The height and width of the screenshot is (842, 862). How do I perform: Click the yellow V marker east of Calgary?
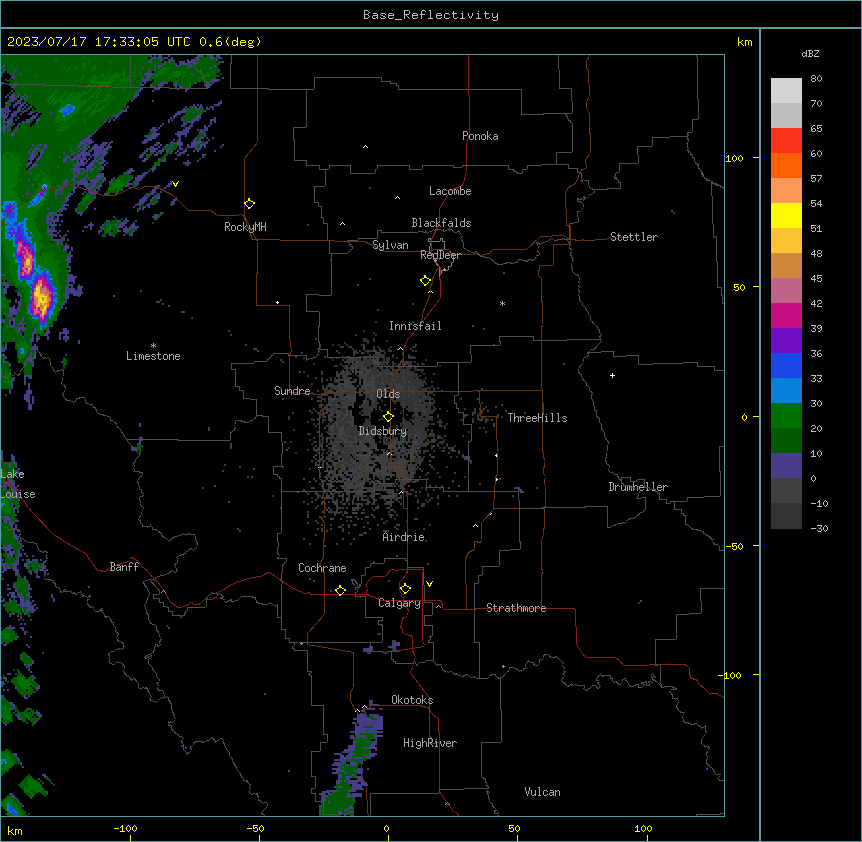(429, 584)
